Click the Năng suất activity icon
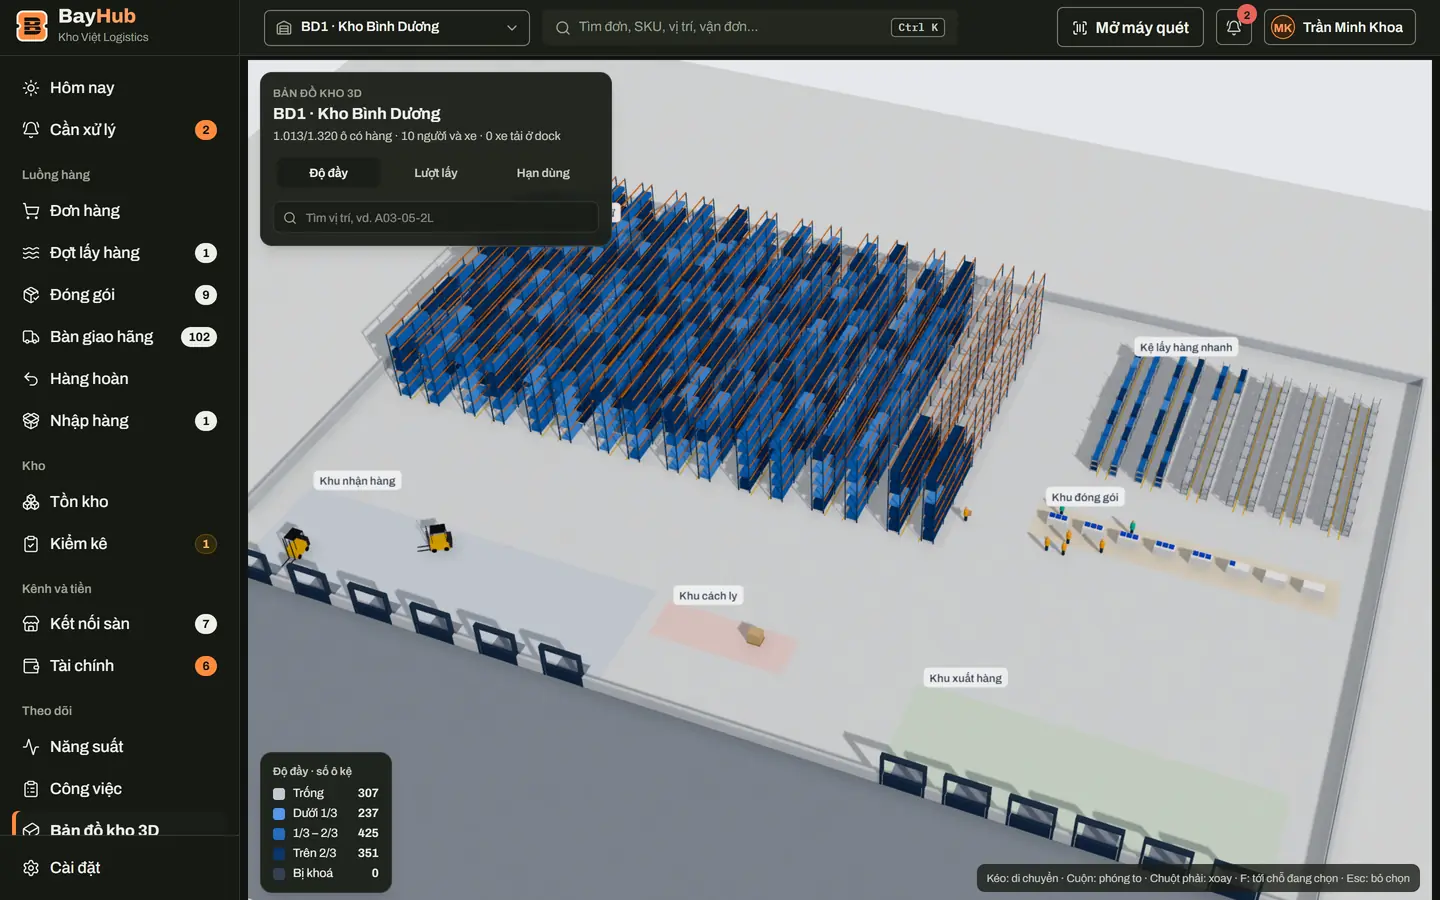The height and width of the screenshot is (900, 1440). 31,747
